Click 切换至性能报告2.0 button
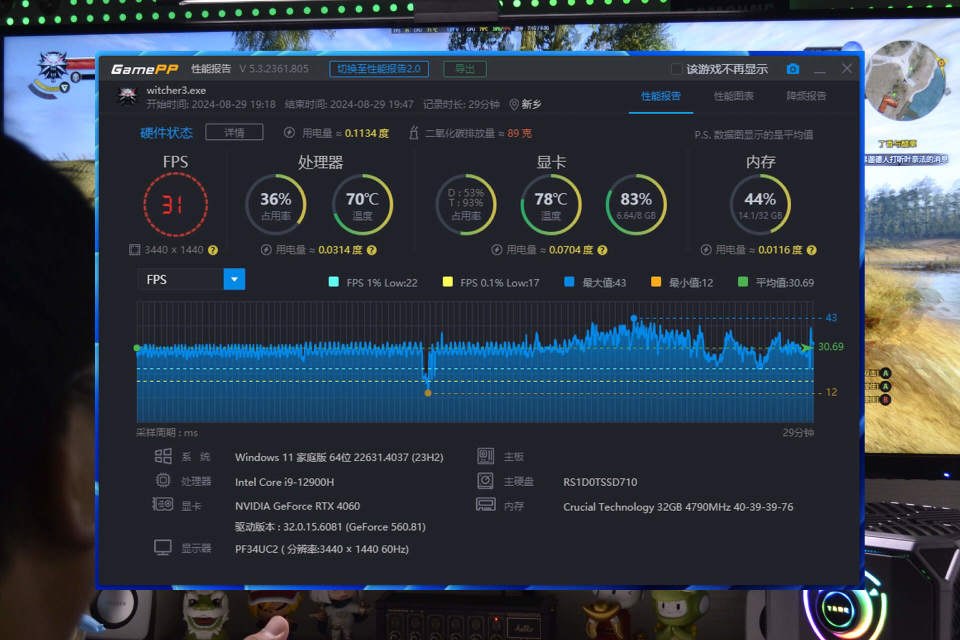Viewport: 960px width, 640px height. (x=379, y=69)
